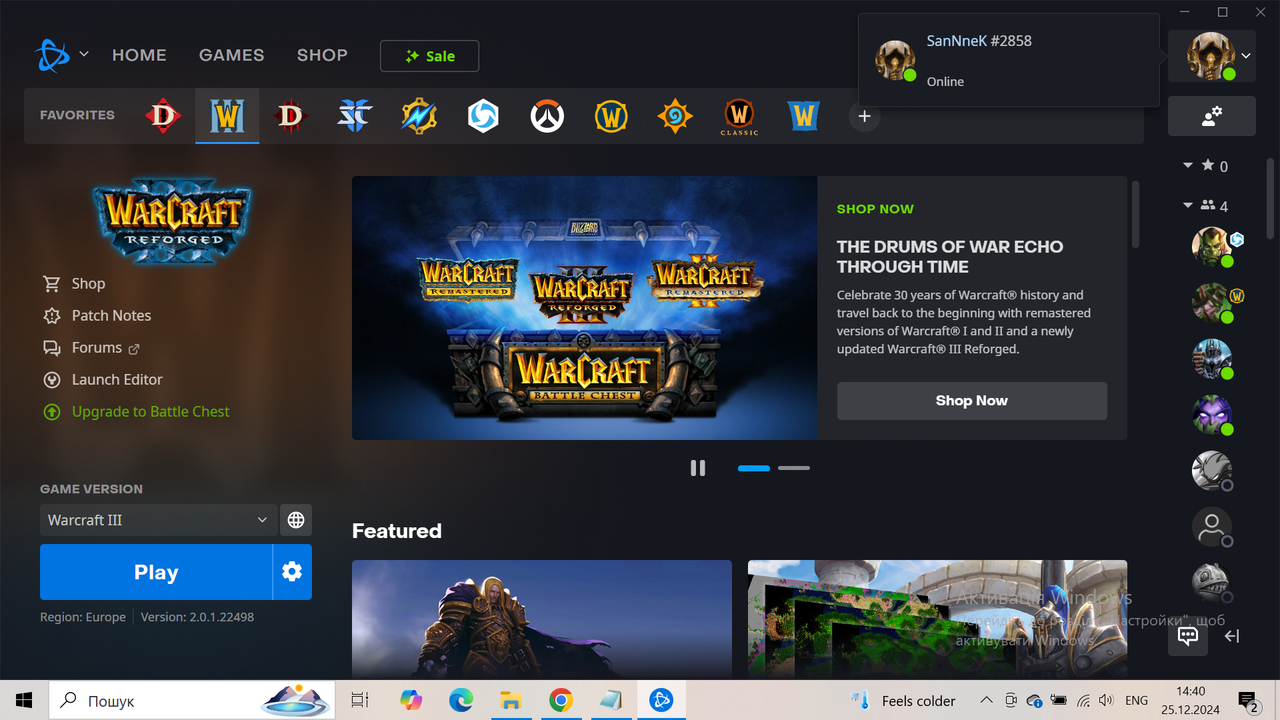Click the Warcraft Battle Chest banner image
This screenshot has height=720, width=1280.
coord(585,308)
